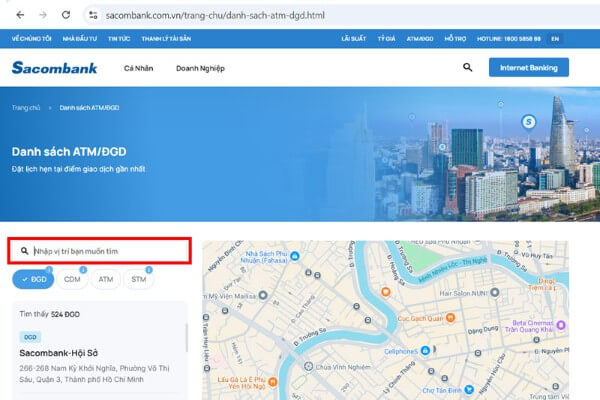Click Lẩu Gà Lá É Phú Yên marker
This screenshot has height=400, width=600.
pyautogui.click(x=272, y=382)
